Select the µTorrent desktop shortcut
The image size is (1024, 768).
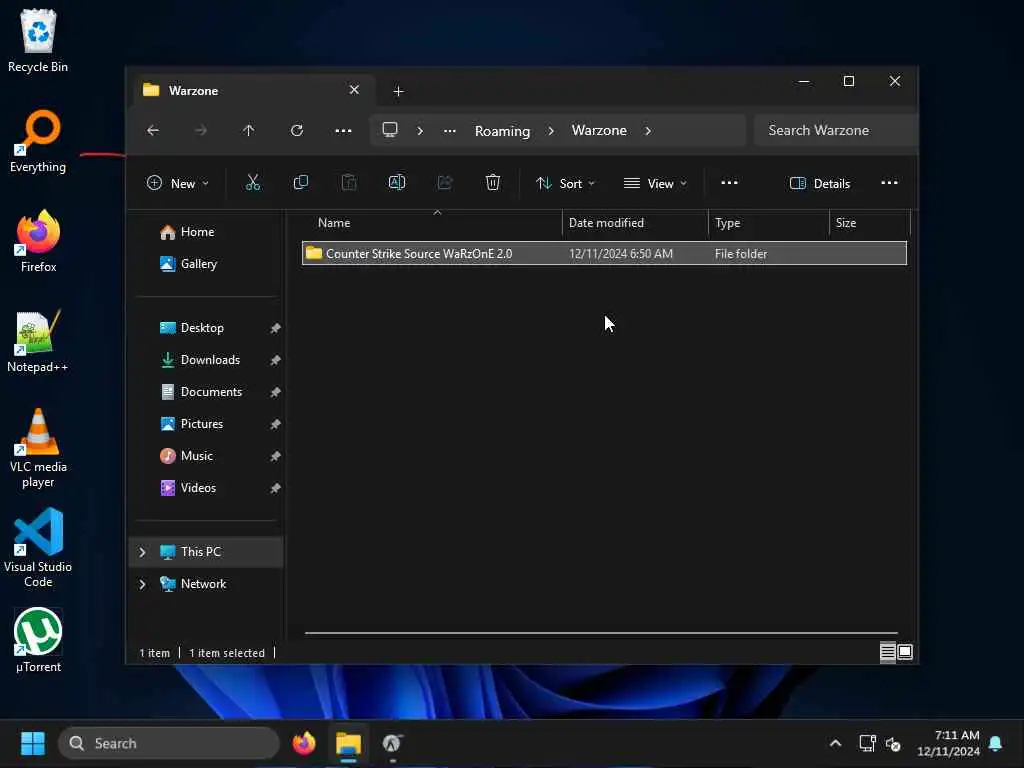(x=38, y=641)
